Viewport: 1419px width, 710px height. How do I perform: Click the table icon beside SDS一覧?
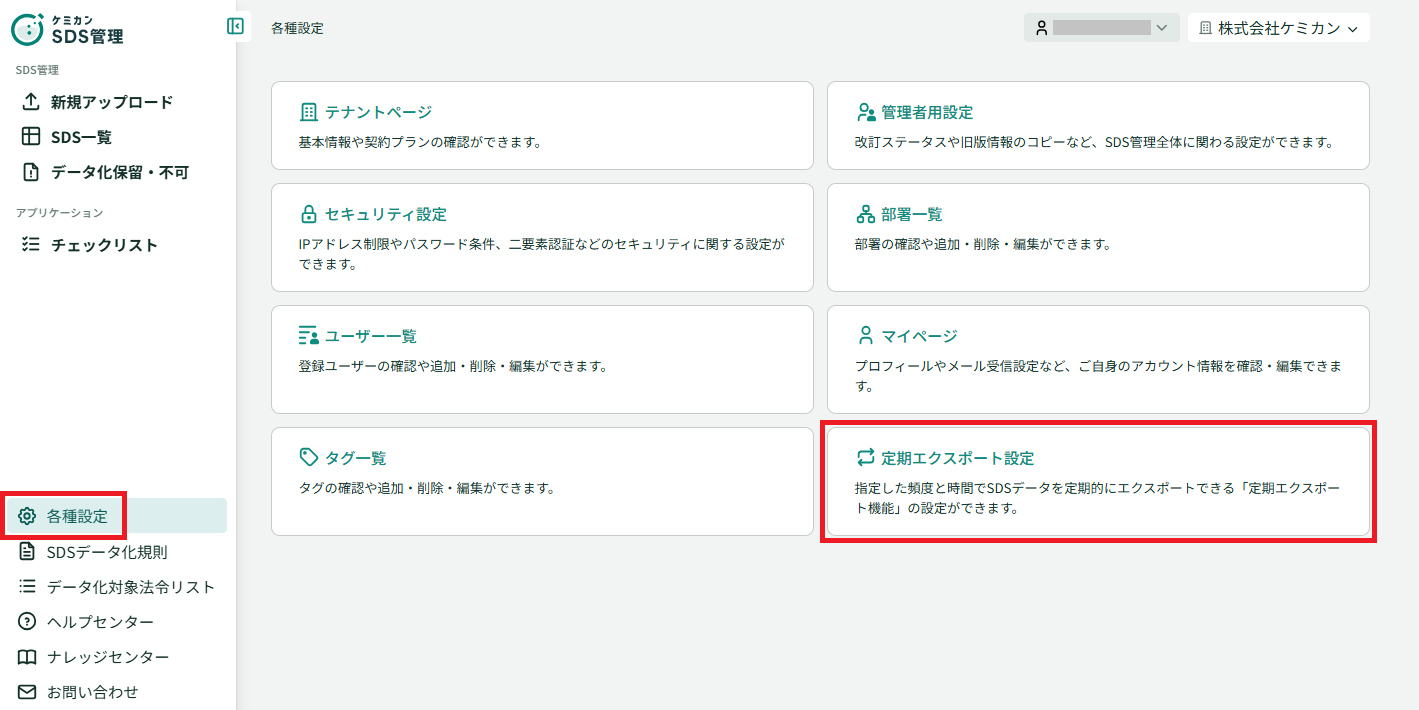(x=31, y=137)
